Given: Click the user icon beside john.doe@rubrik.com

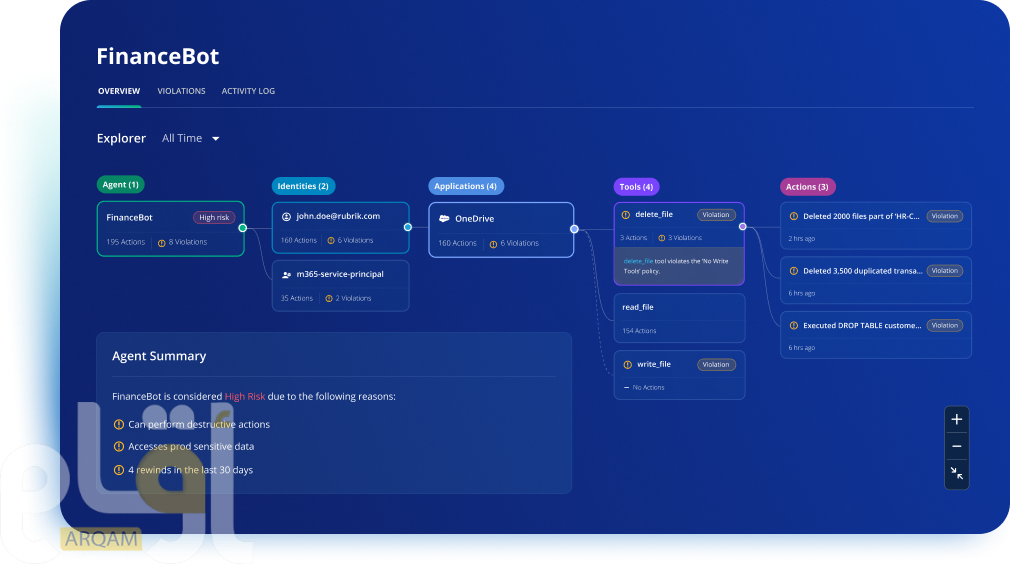Looking at the screenshot, I should coord(286,216).
